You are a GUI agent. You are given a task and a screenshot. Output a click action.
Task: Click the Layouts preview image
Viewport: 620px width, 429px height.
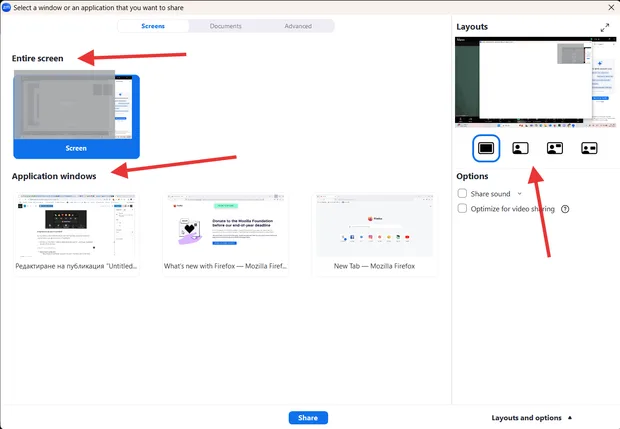click(535, 82)
